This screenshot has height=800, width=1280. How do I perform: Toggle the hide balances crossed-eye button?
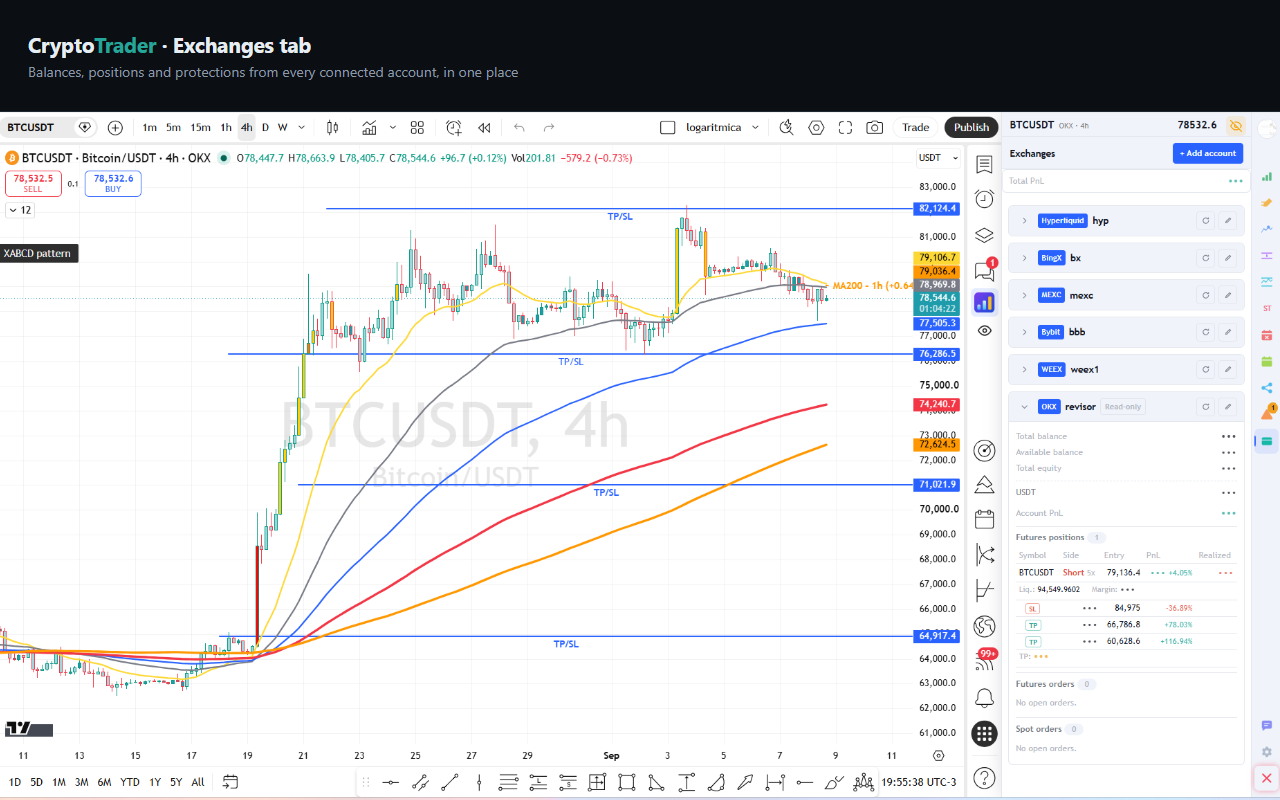[x=1236, y=126]
